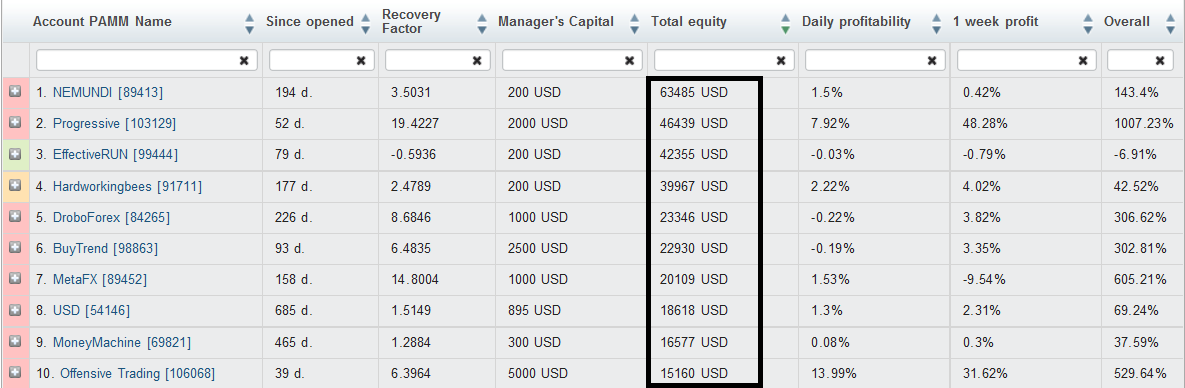Clear the Daily profitability filter field
The width and height of the screenshot is (1185, 388).
coord(933,61)
